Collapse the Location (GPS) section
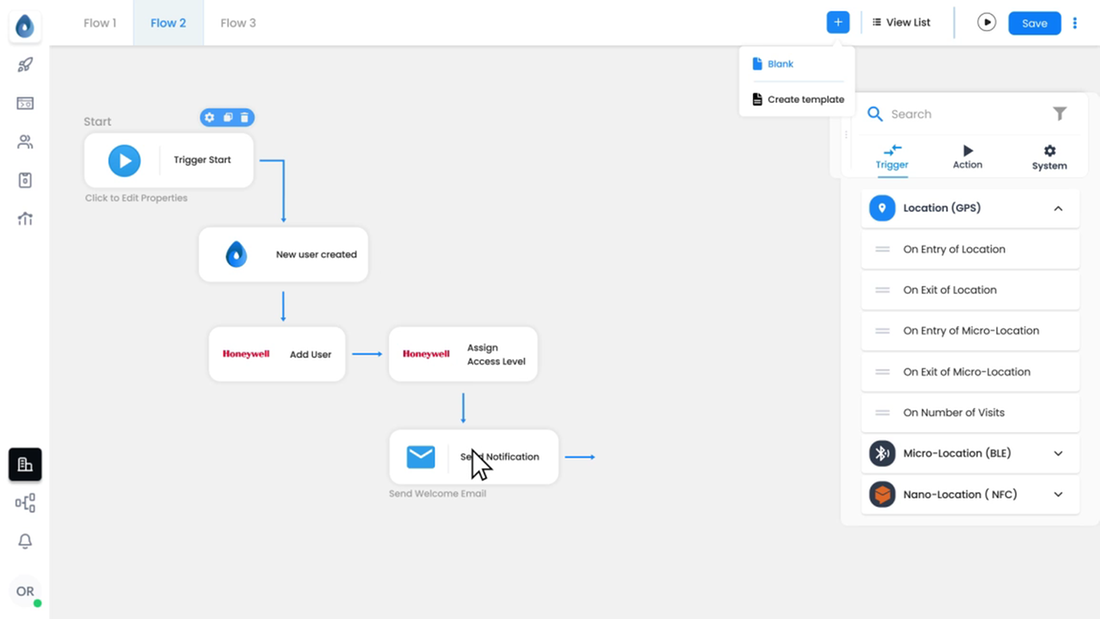The width and height of the screenshot is (1100, 619). coord(1058,208)
